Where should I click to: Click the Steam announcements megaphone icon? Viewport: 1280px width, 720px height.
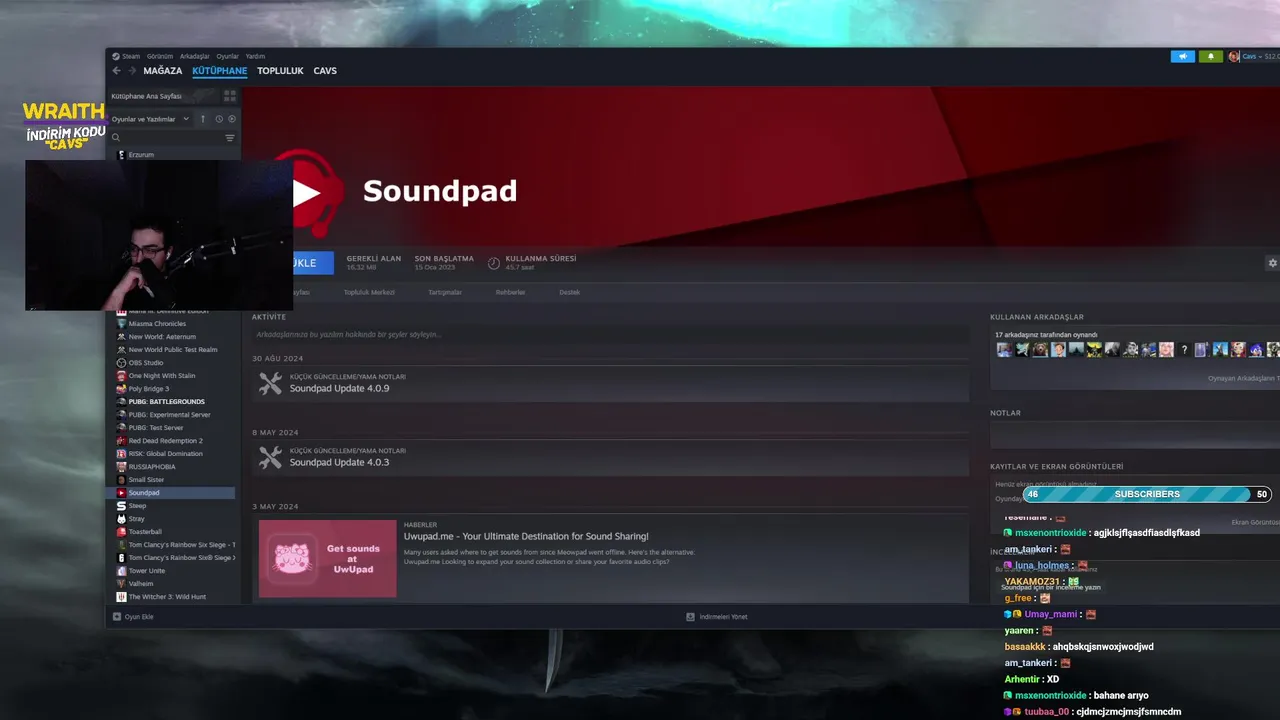tap(1182, 56)
